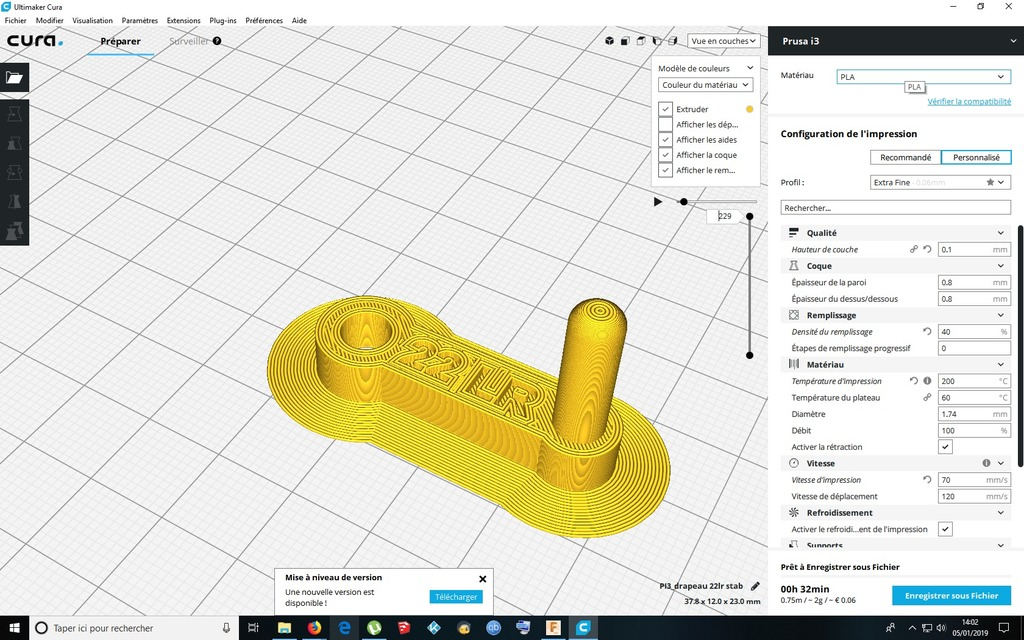This screenshot has width=1024, height=640.
Task: Click the 'Vérifier la compatibilité' link
Action: pos(969,101)
